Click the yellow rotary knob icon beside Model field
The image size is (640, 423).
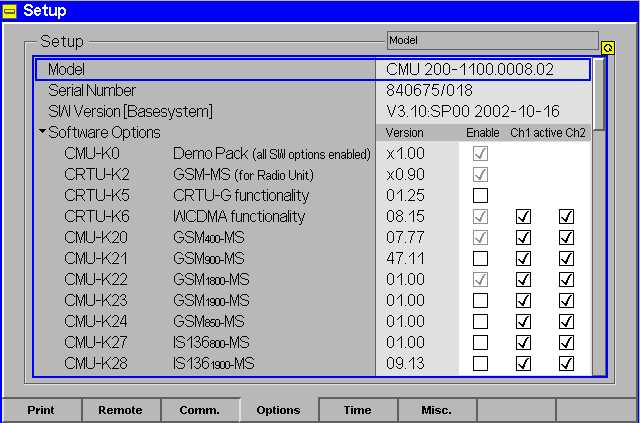607,48
